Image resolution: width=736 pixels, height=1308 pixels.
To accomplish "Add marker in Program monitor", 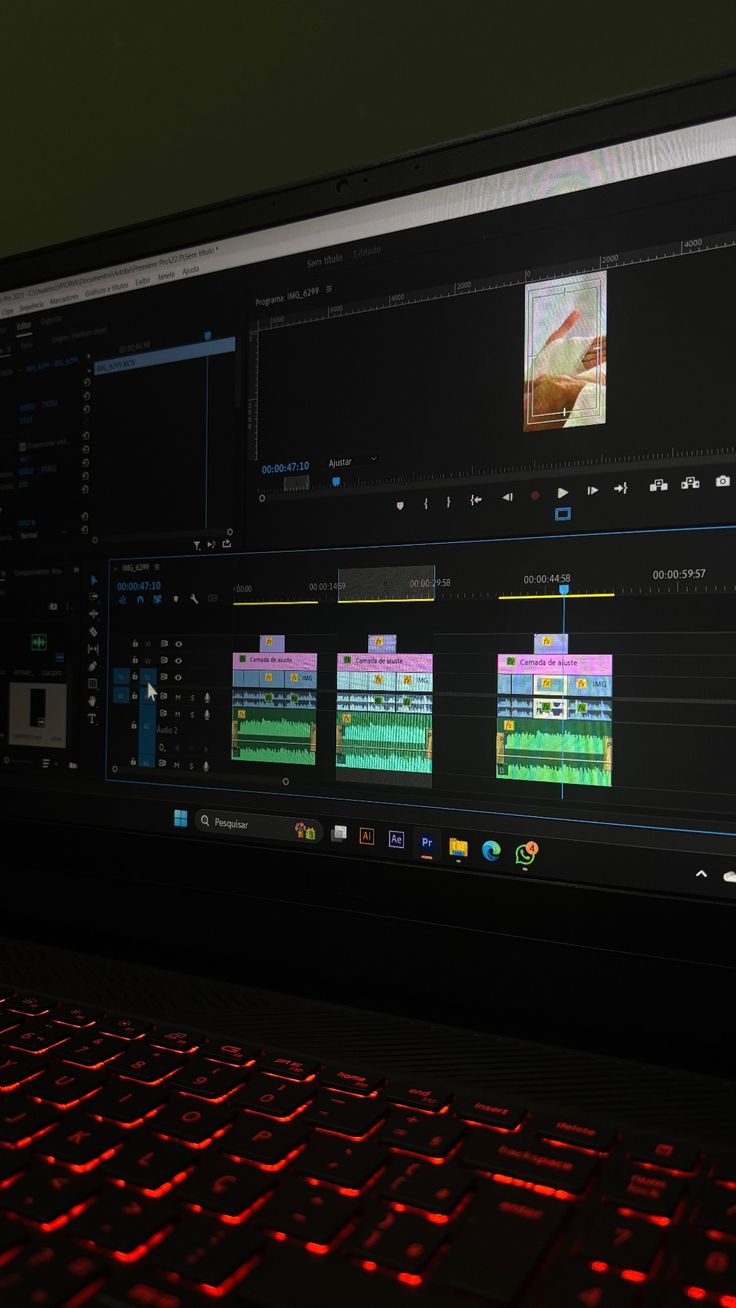I will 400,505.
